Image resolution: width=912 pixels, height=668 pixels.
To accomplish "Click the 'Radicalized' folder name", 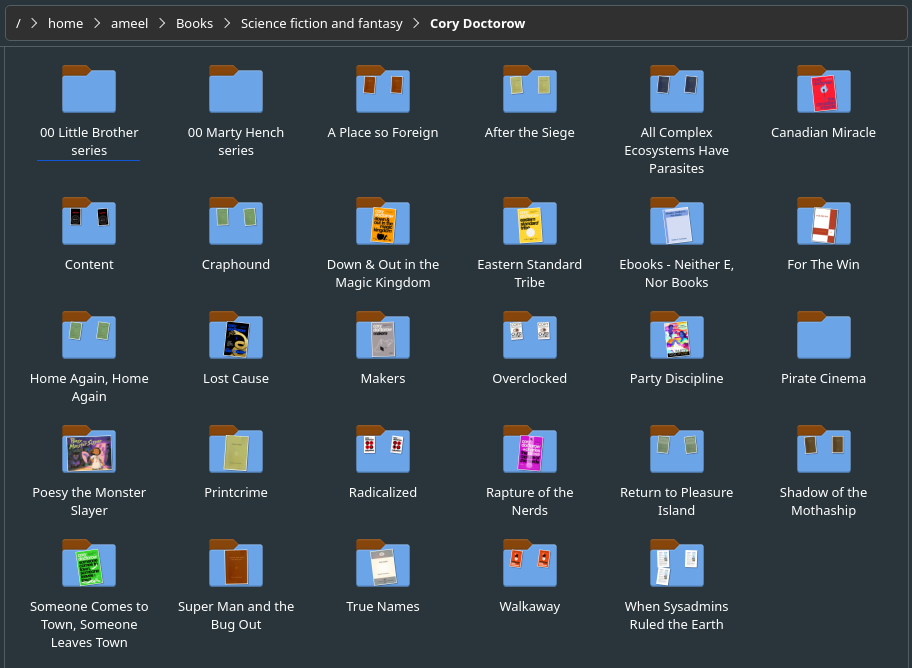I will pyautogui.click(x=383, y=492).
